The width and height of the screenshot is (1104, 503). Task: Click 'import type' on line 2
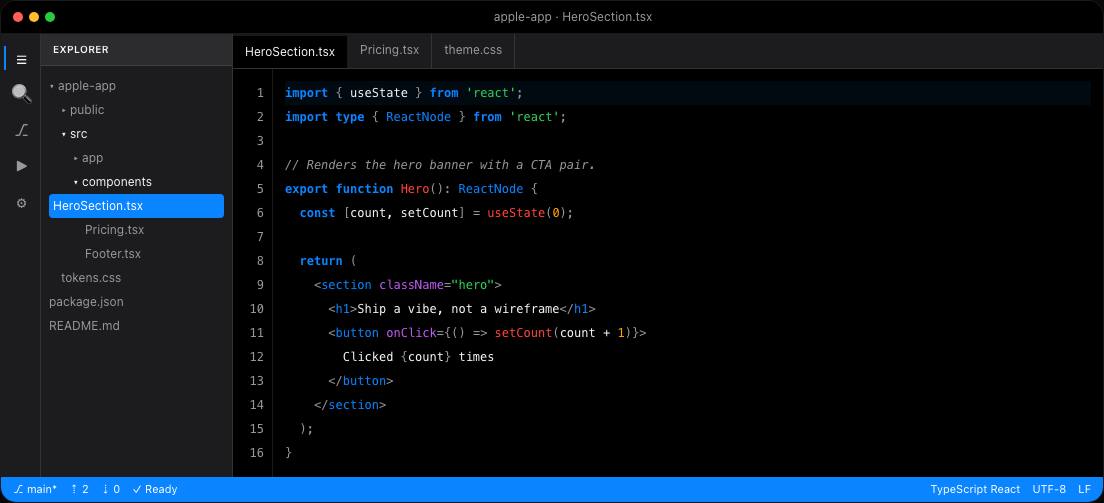[x=325, y=117]
